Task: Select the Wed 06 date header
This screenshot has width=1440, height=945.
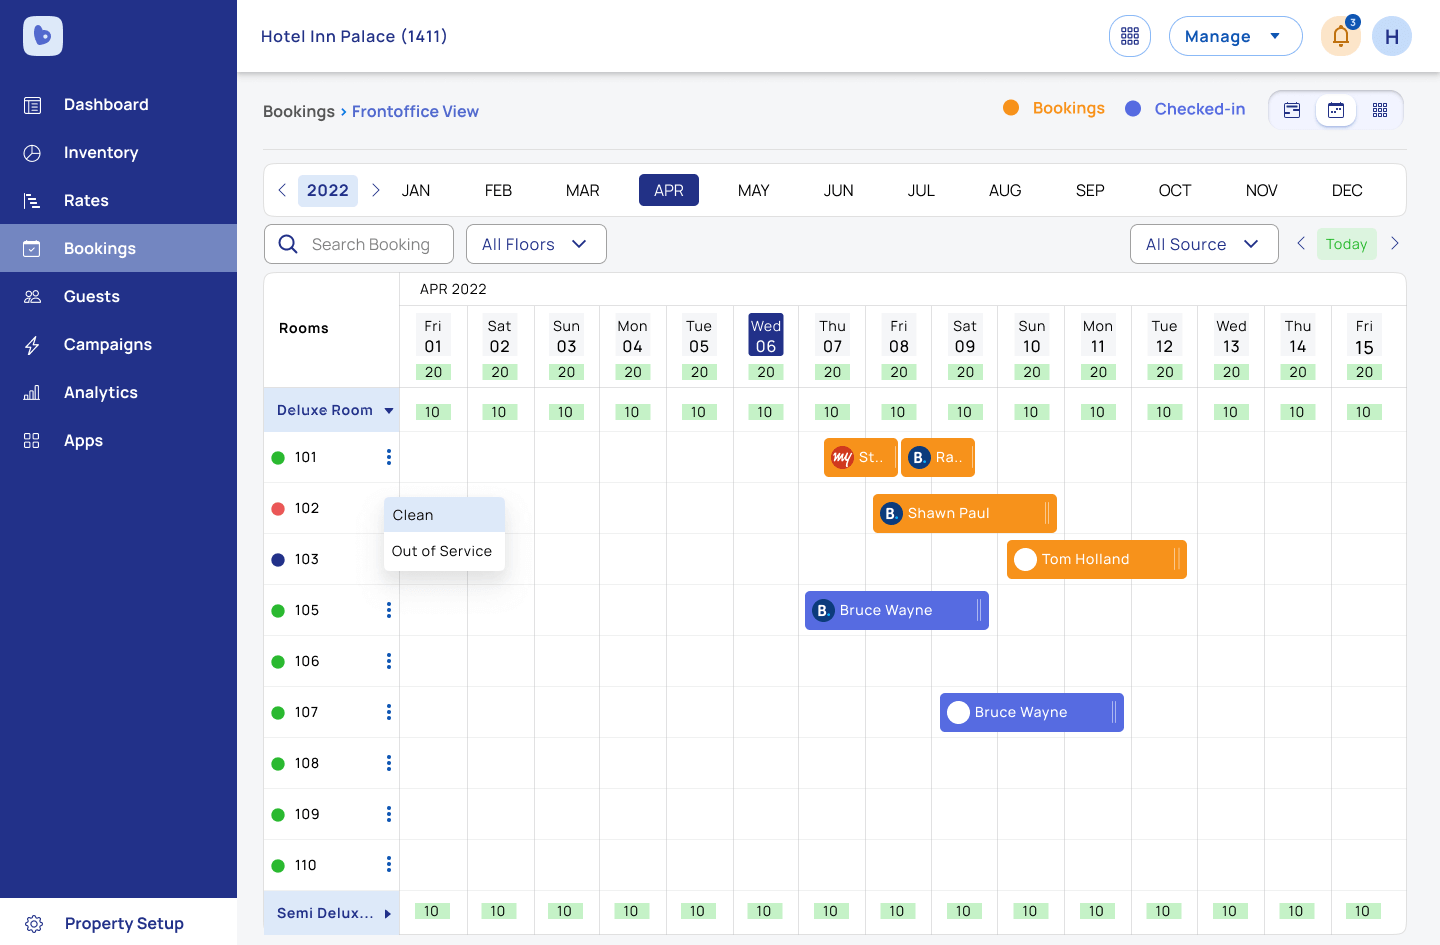Action: (766, 335)
